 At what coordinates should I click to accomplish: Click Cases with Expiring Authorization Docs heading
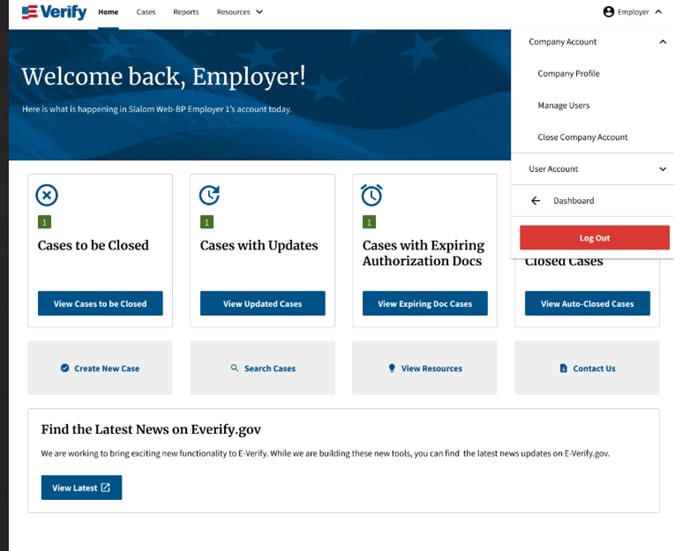(x=423, y=253)
